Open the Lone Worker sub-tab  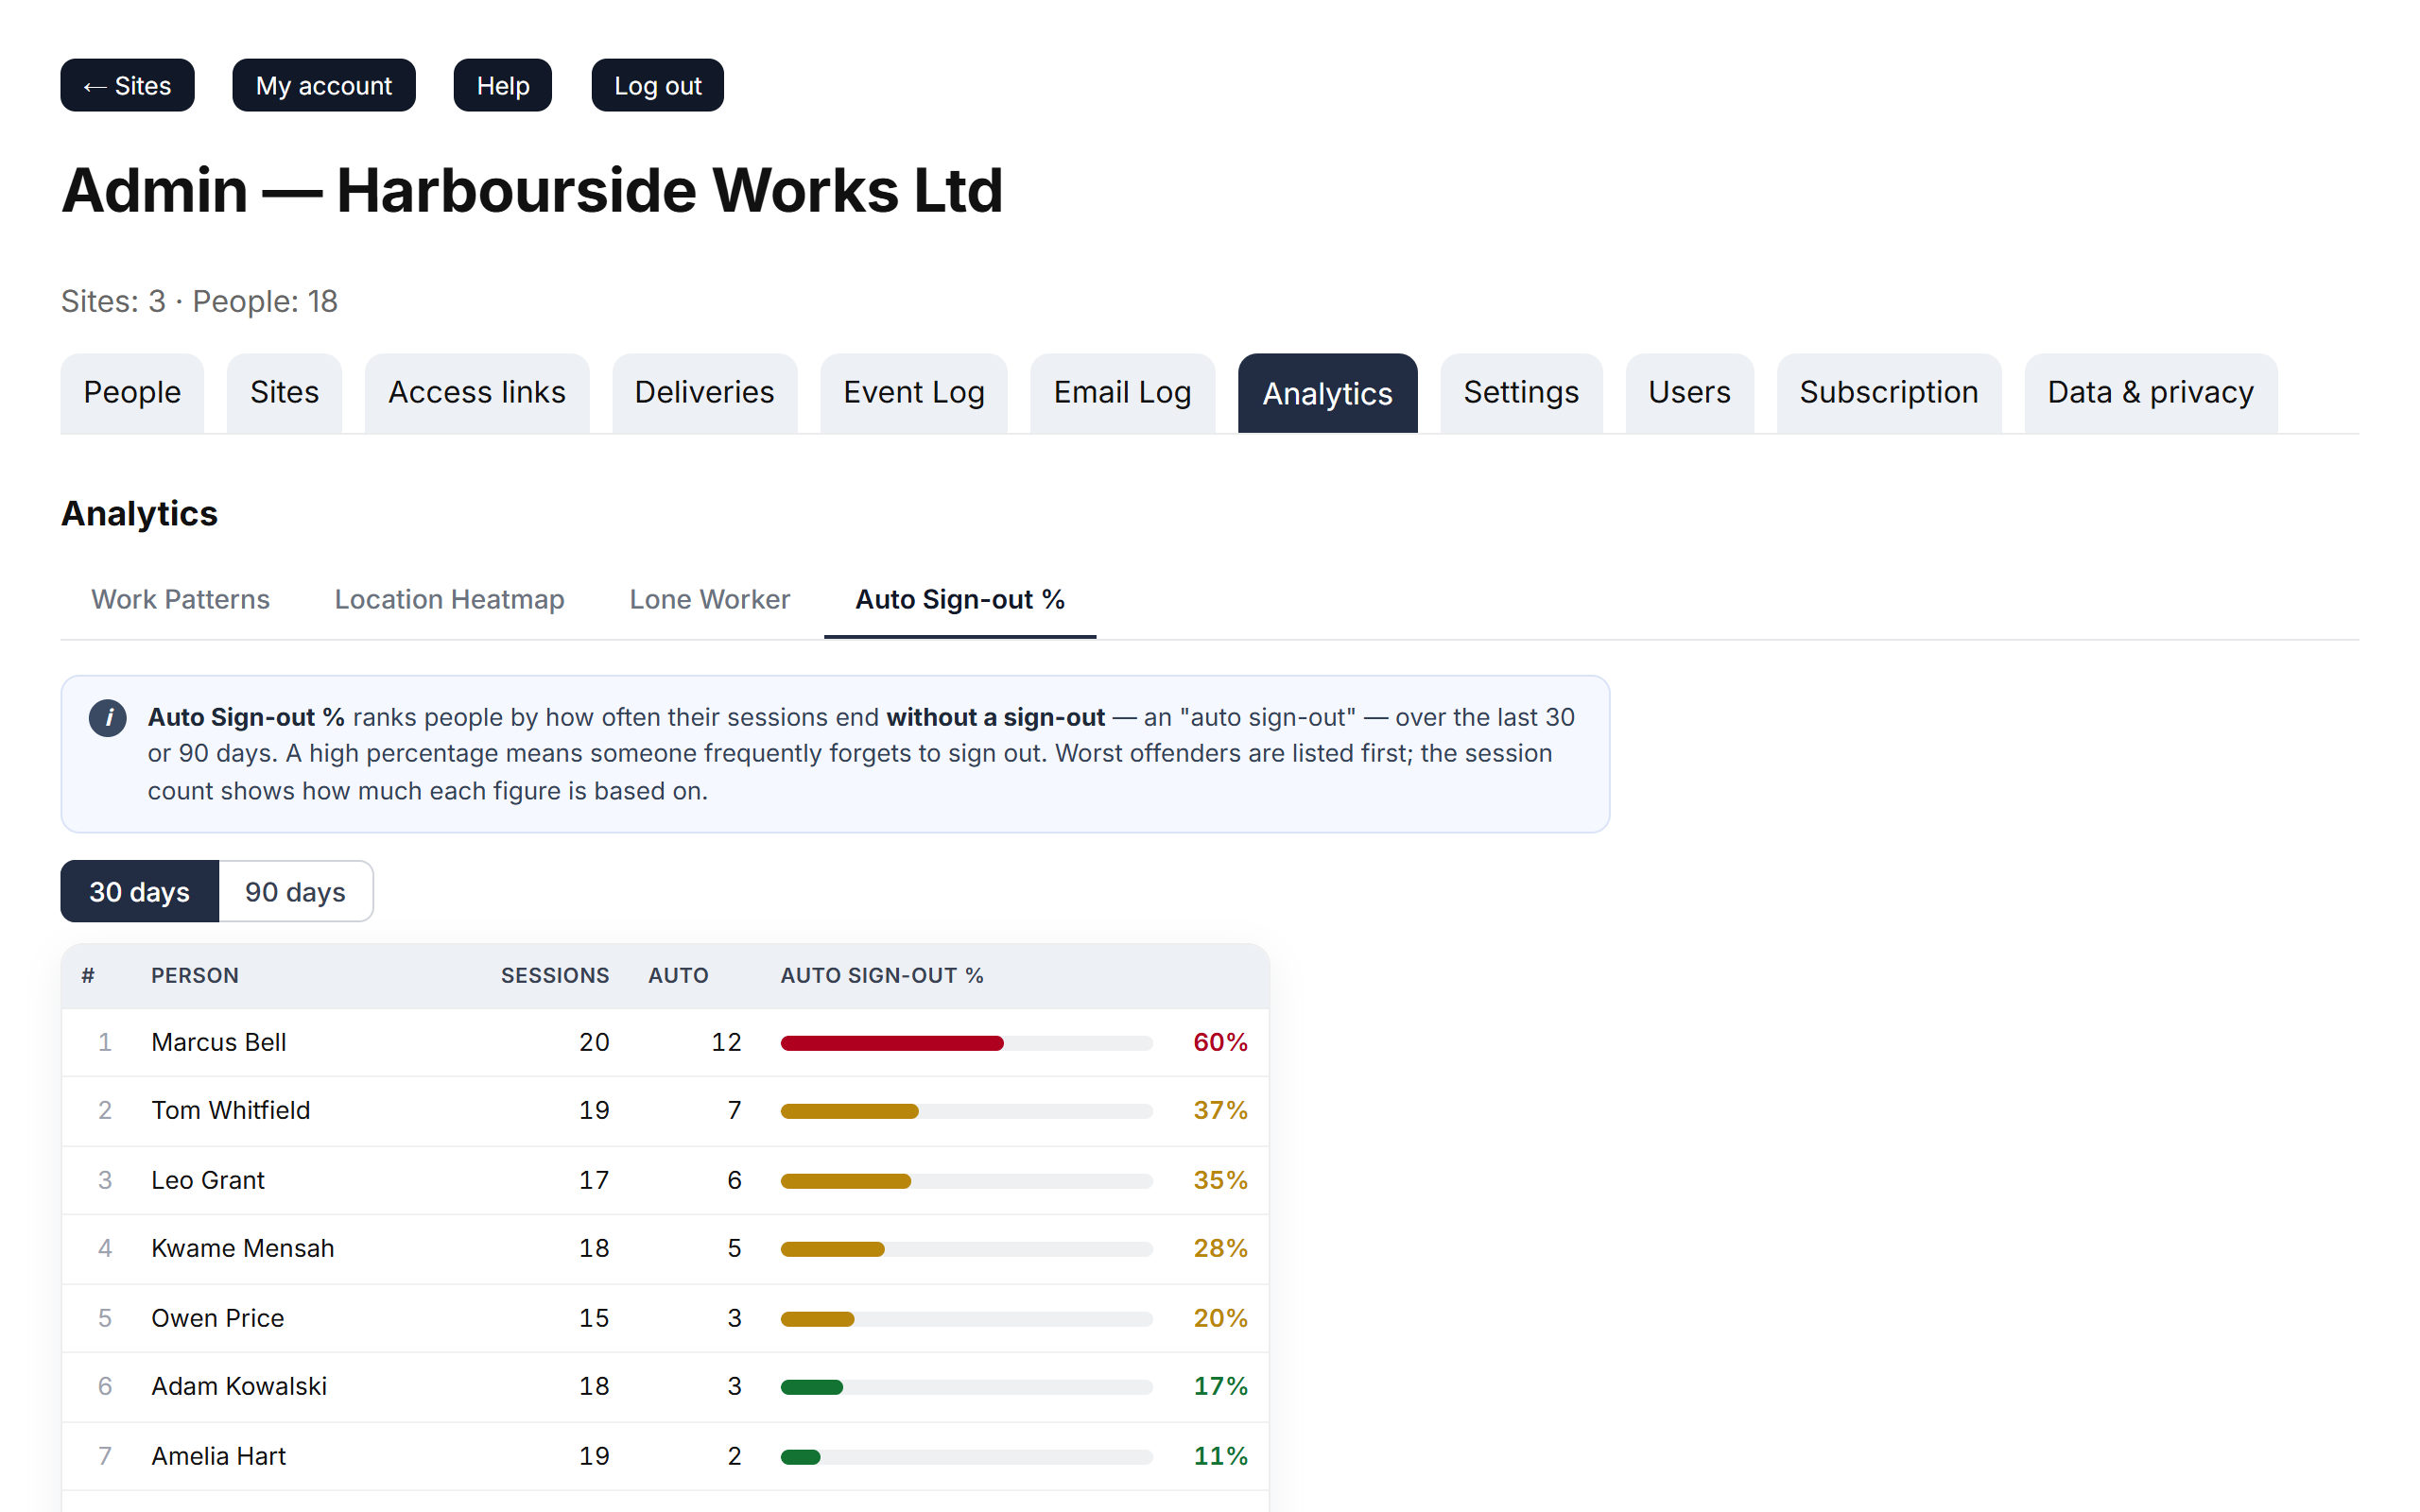click(709, 599)
